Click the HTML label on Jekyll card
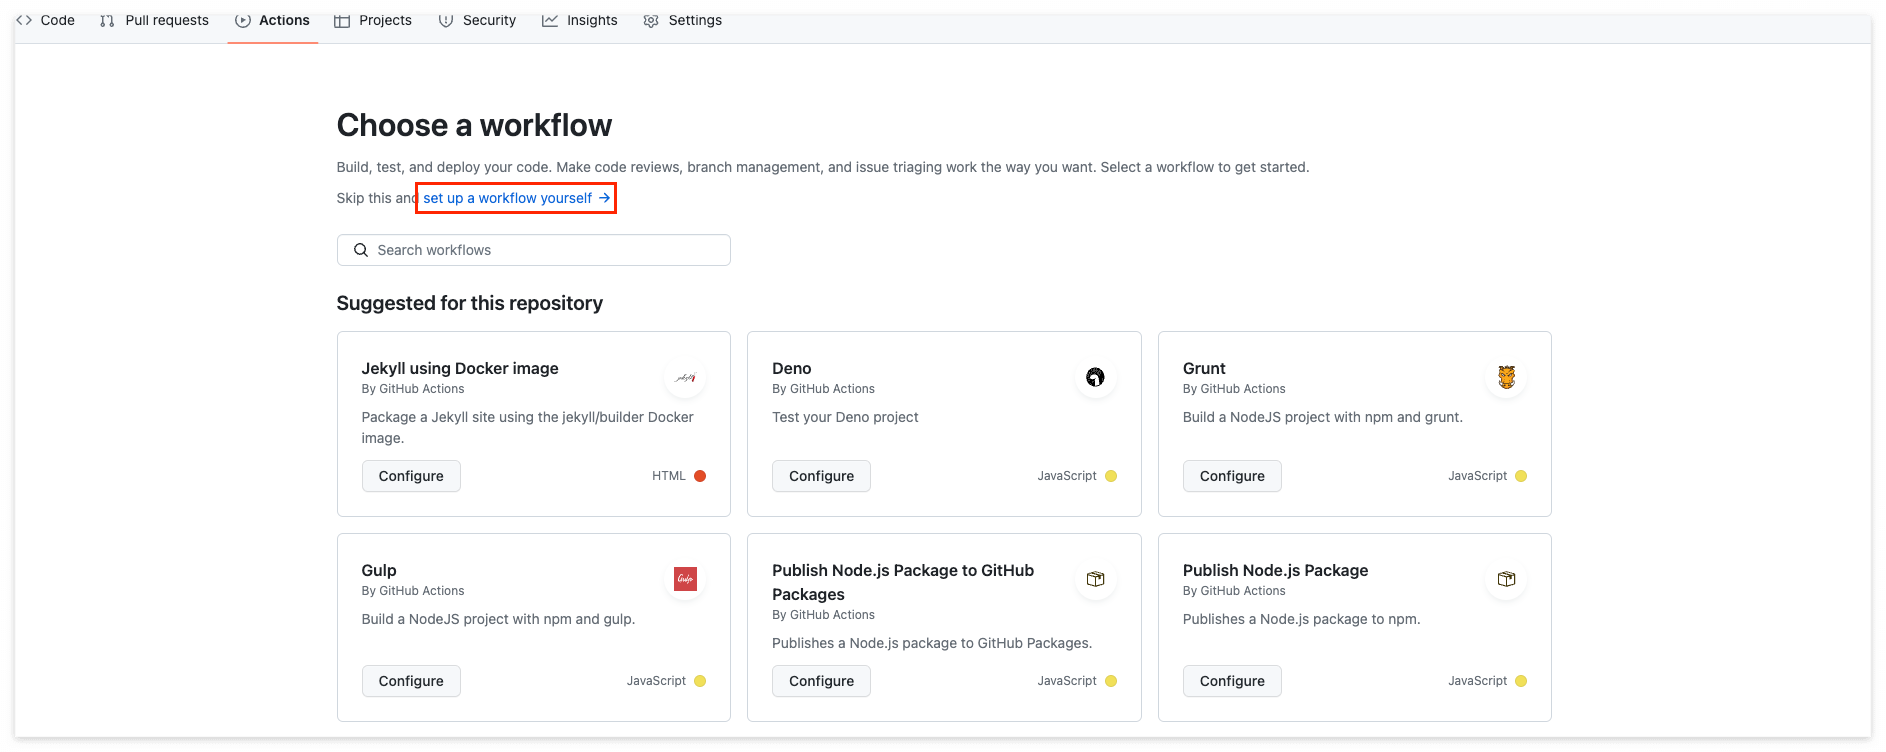The width and height of the screenshot is (1886, 752). (x=669, y=476)
